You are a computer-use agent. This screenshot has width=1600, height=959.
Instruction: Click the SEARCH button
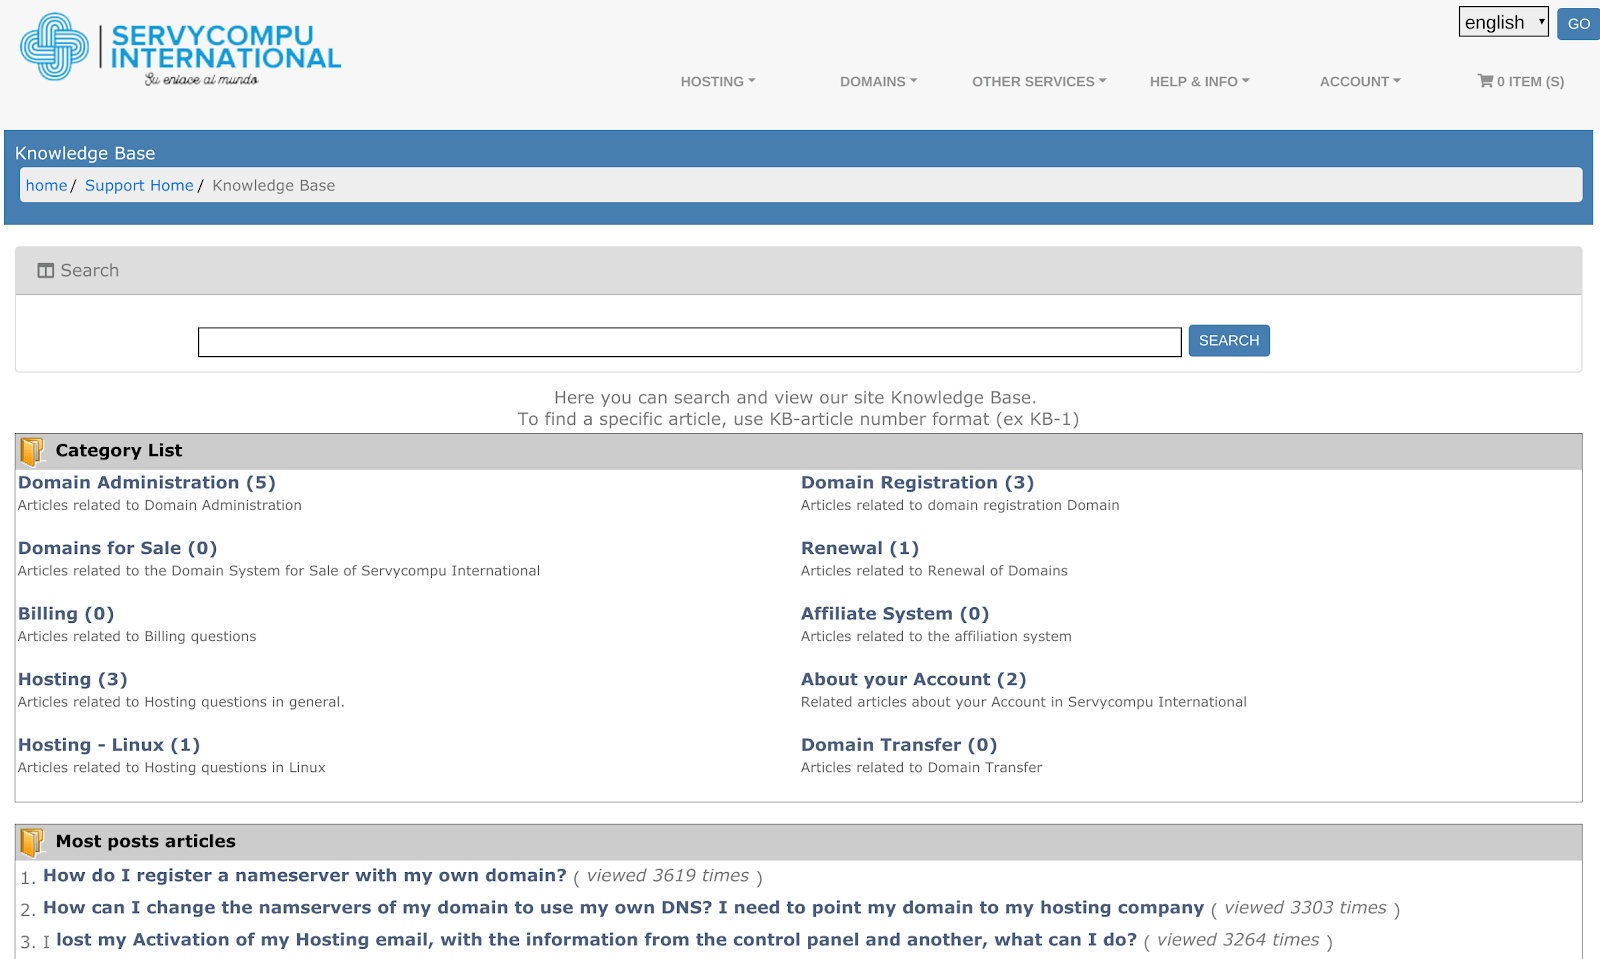click(1229, 341)
